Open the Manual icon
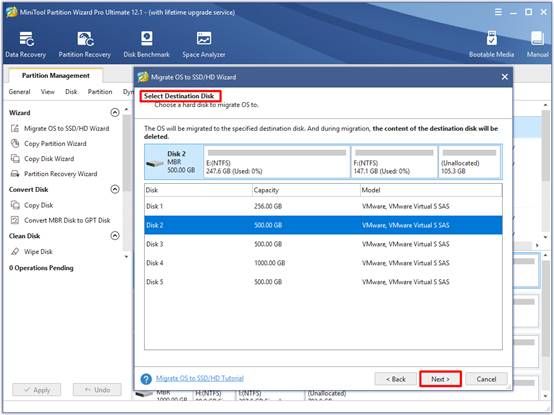Image resolution: width=554 pixels, height=415 pixels. pyautogui.click(x=537, y=38)
